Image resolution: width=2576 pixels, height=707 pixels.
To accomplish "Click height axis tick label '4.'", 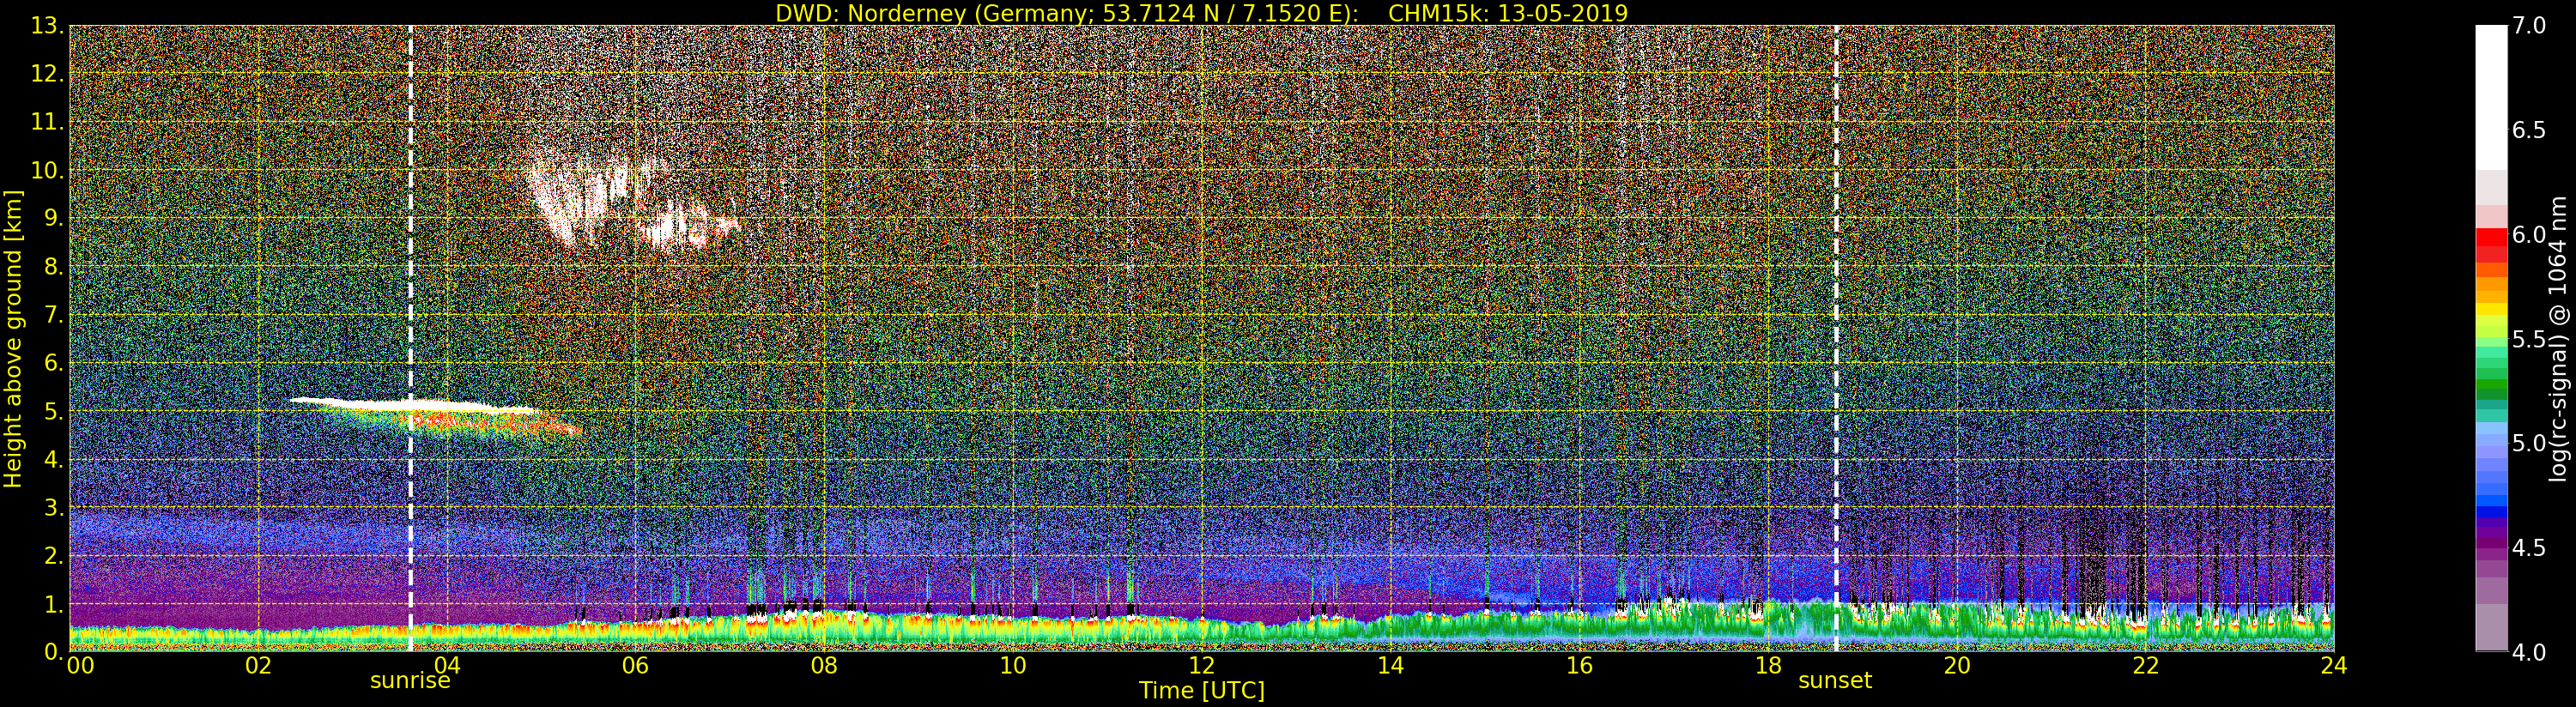I will 54,459.
